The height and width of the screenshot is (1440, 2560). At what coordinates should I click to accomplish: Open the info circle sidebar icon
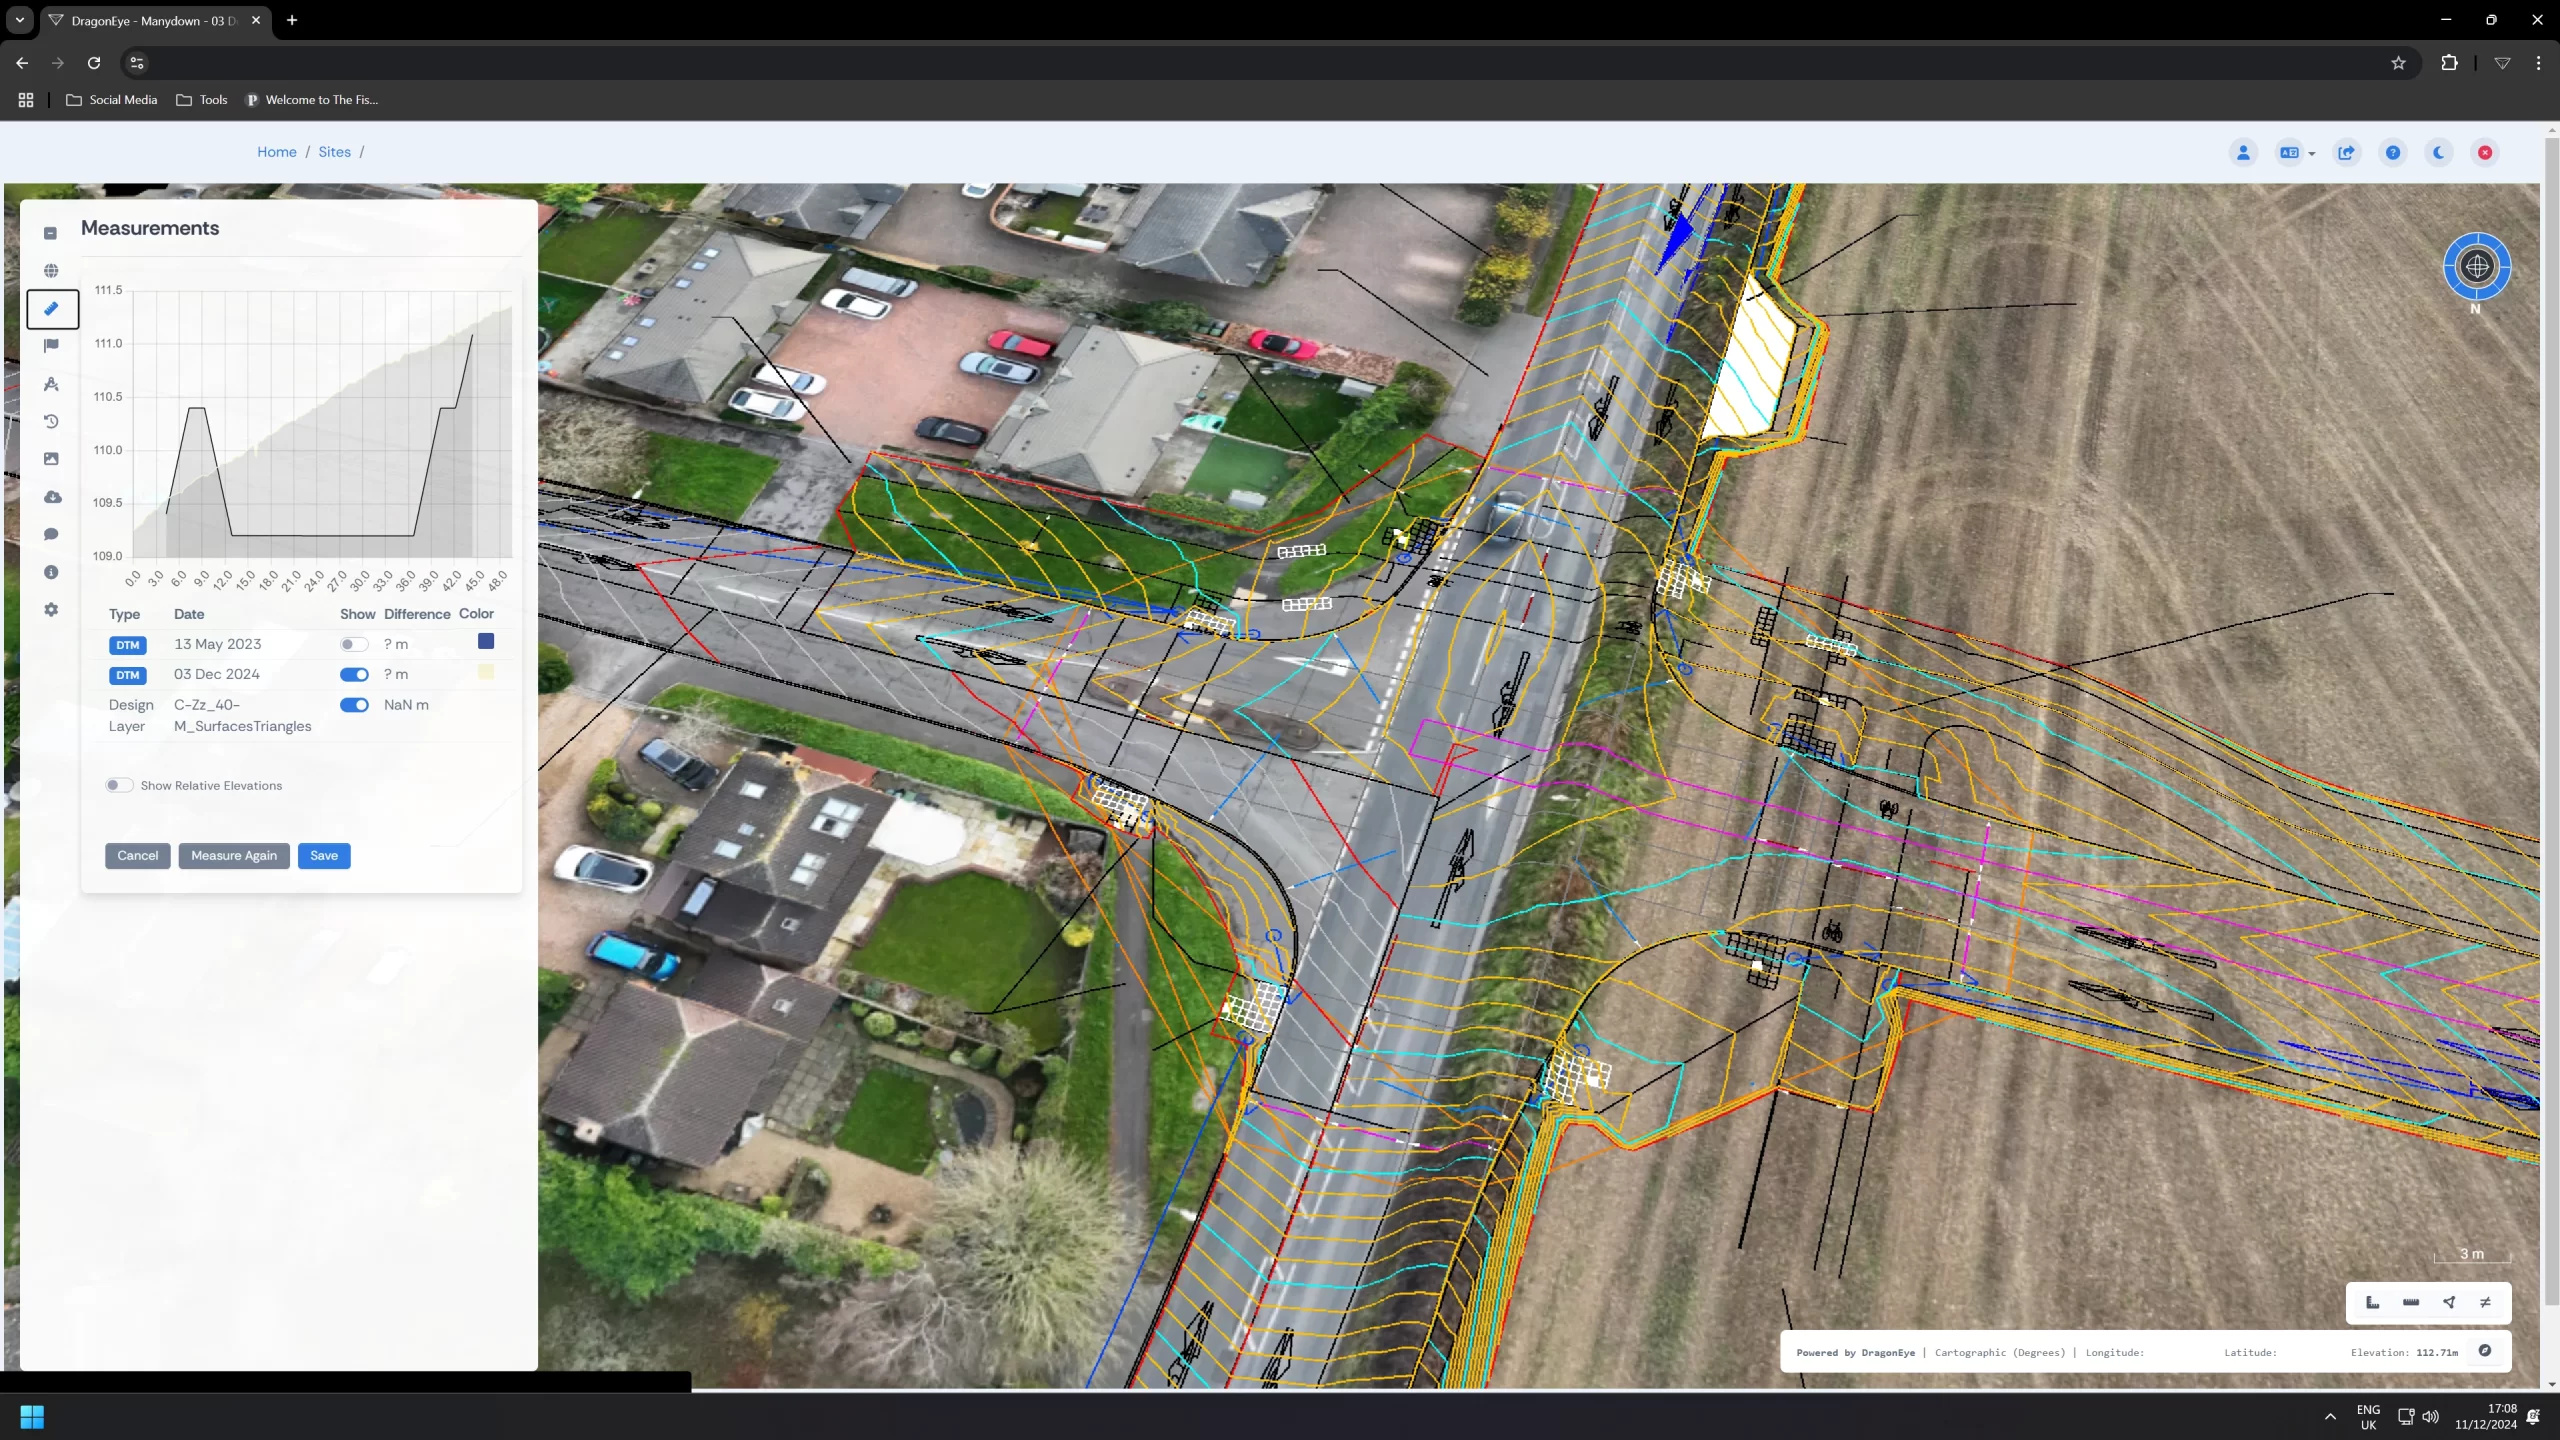(x=51, y=572)
